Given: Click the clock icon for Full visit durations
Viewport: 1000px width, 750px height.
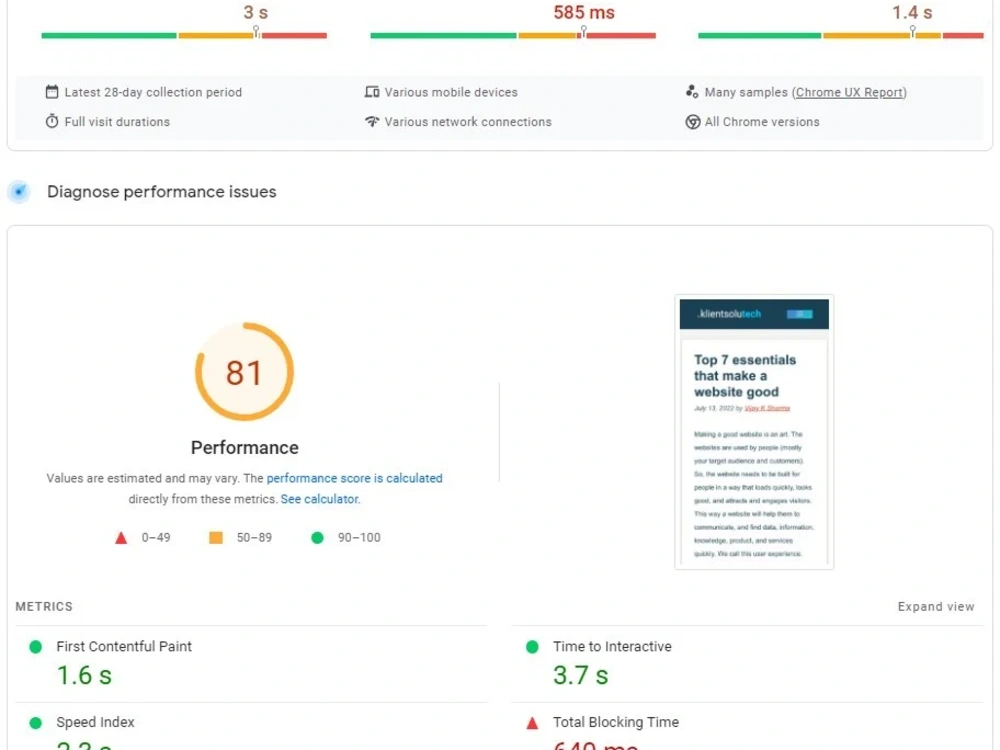Looking at the screenshot, I should click(x=51, y=121).
